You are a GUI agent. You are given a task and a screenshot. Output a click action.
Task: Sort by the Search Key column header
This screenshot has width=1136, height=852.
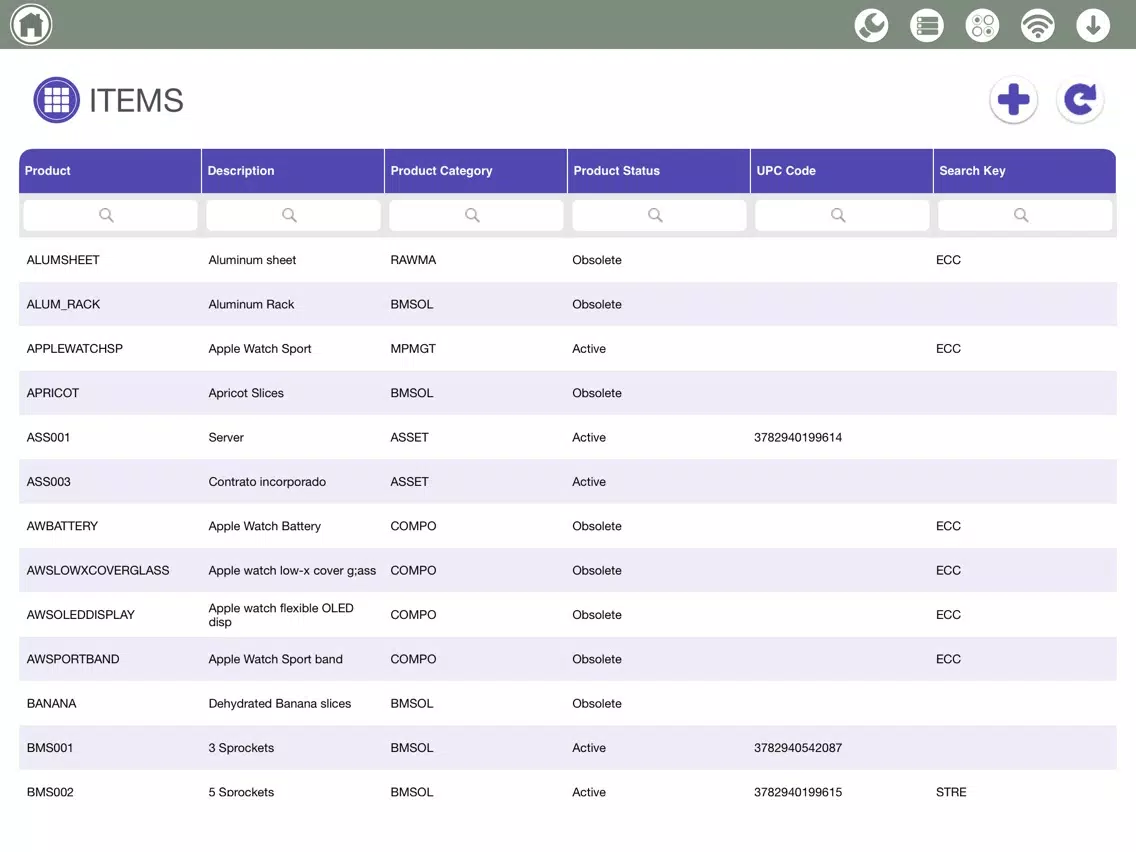1024,171
